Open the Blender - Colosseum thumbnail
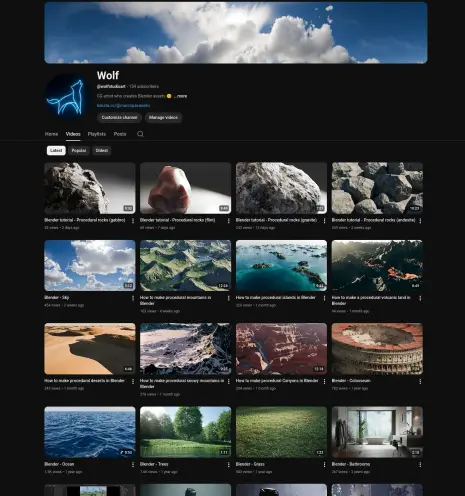The height and width of the screenshot is (496, 465). click(x=377, y=349)
